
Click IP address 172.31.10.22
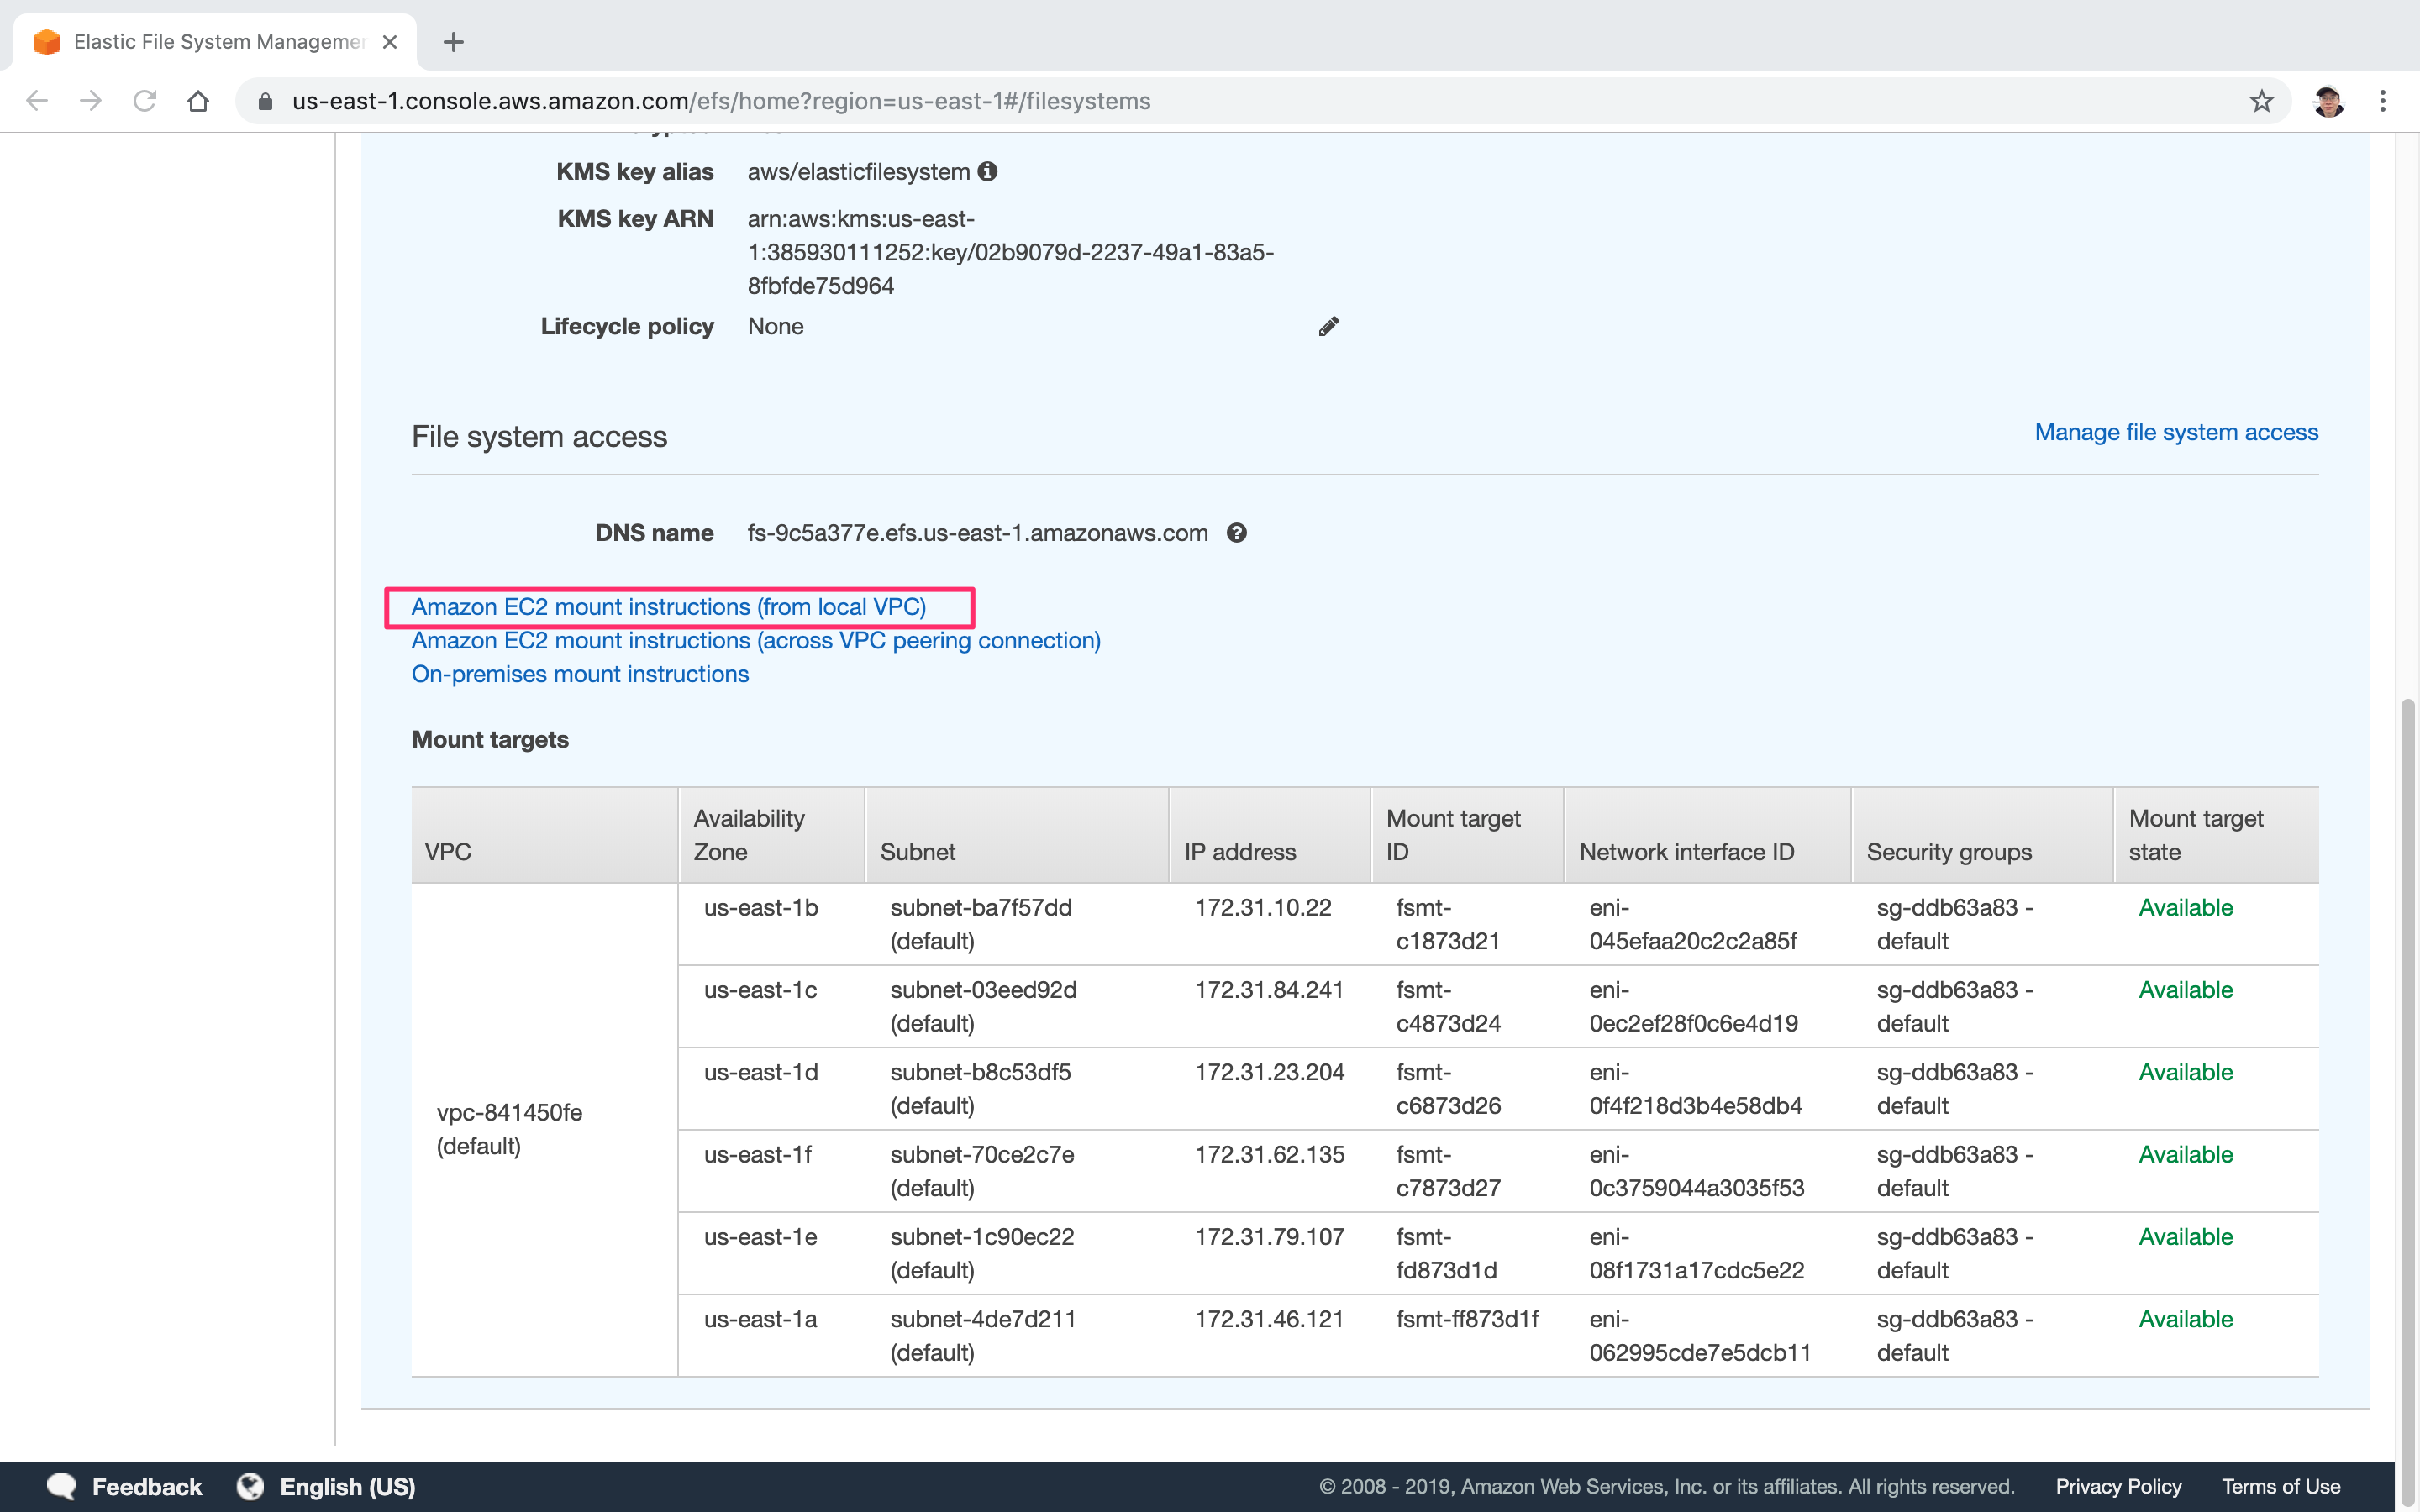pos(1262,908)
